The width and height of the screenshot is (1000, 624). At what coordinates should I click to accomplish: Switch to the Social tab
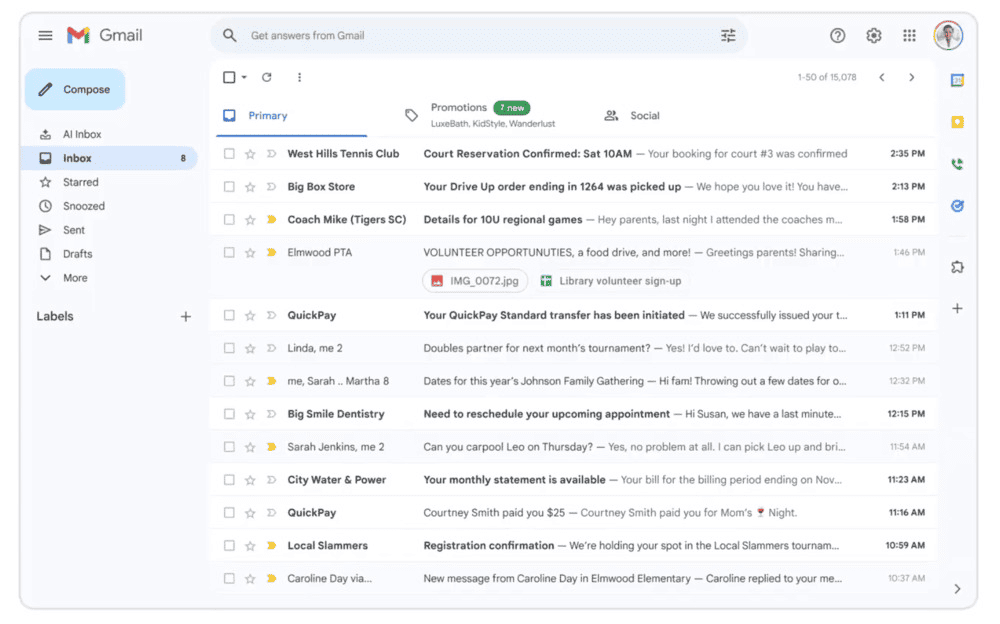[644, 116]
